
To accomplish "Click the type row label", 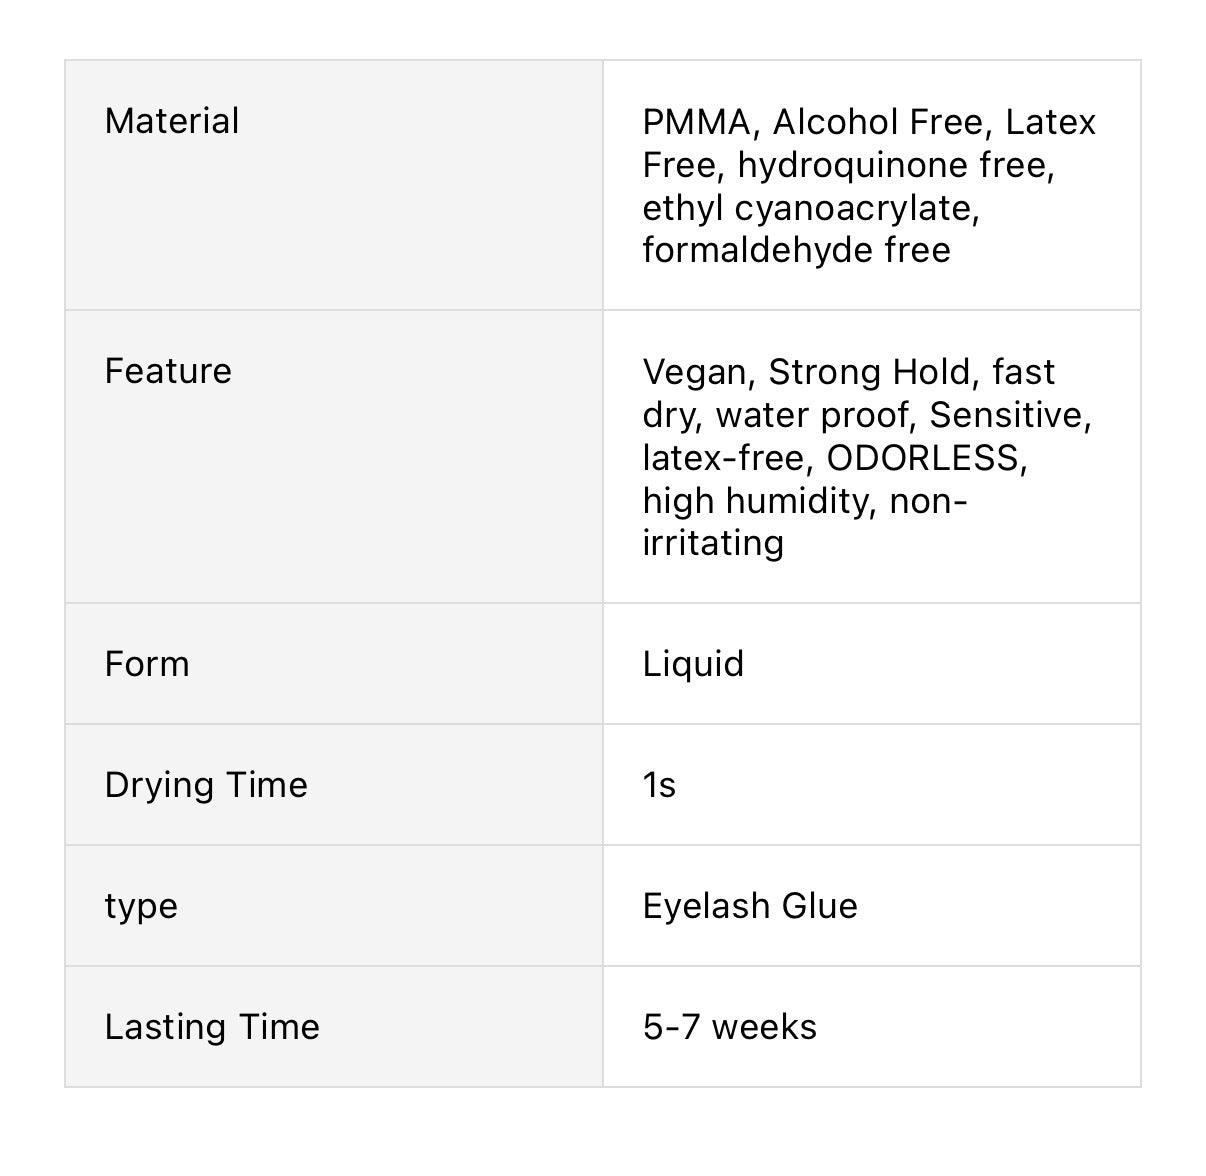I will (x=141, y=907).
